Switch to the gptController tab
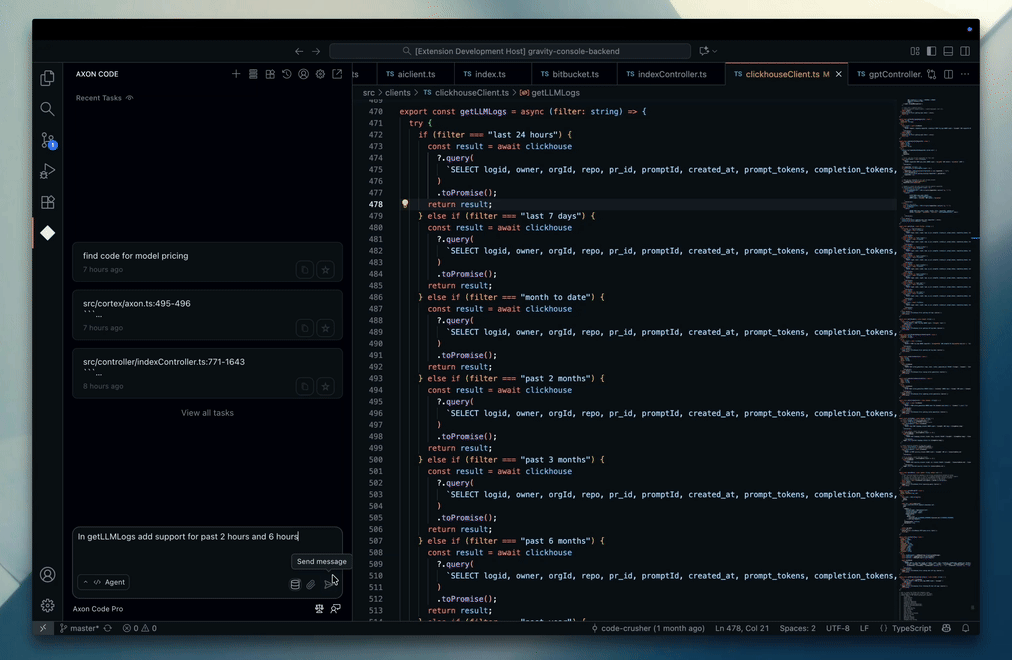The height and width of the screenshot is (660, 1012). 889,74
